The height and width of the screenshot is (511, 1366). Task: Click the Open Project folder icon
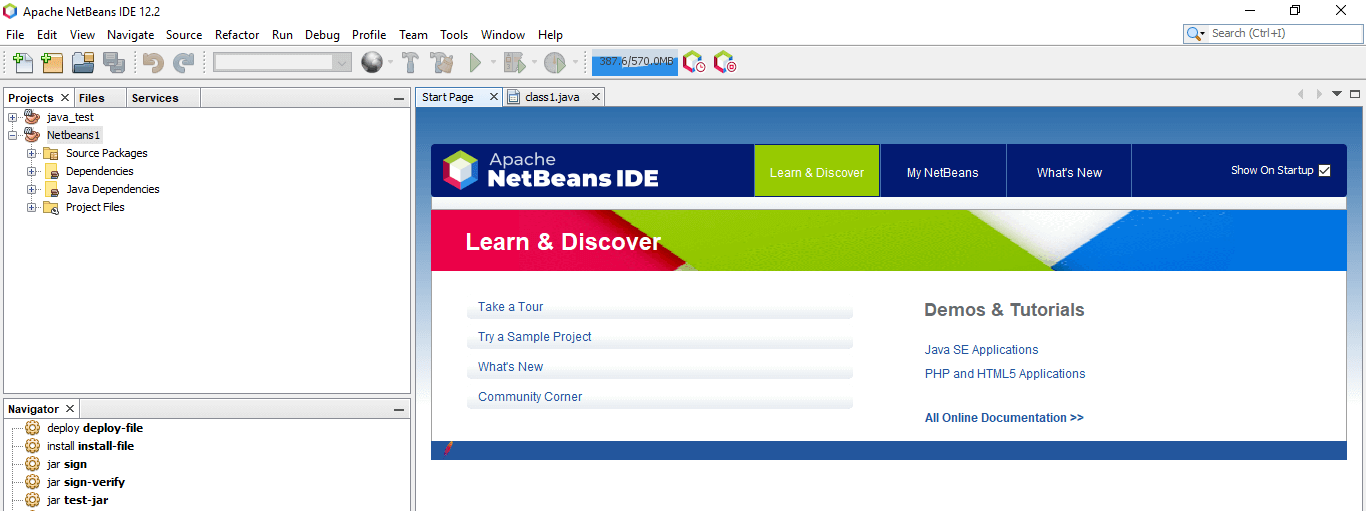pyautogui.click(x=83, y=63)
